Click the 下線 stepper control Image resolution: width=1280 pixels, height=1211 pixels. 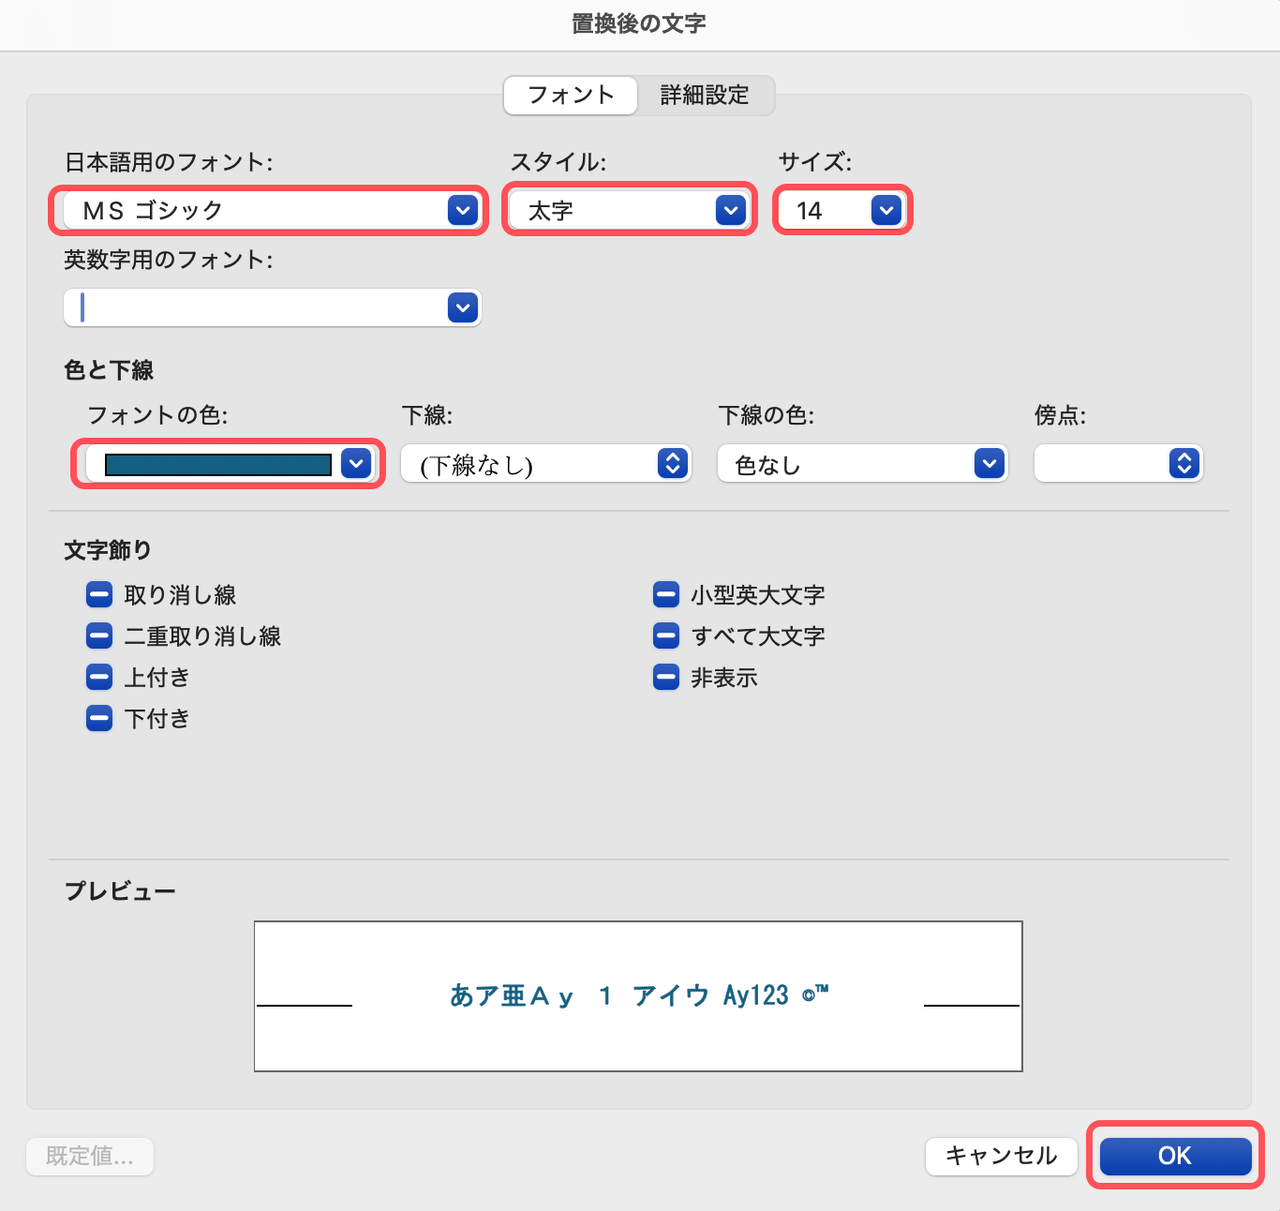click(673, 463)
